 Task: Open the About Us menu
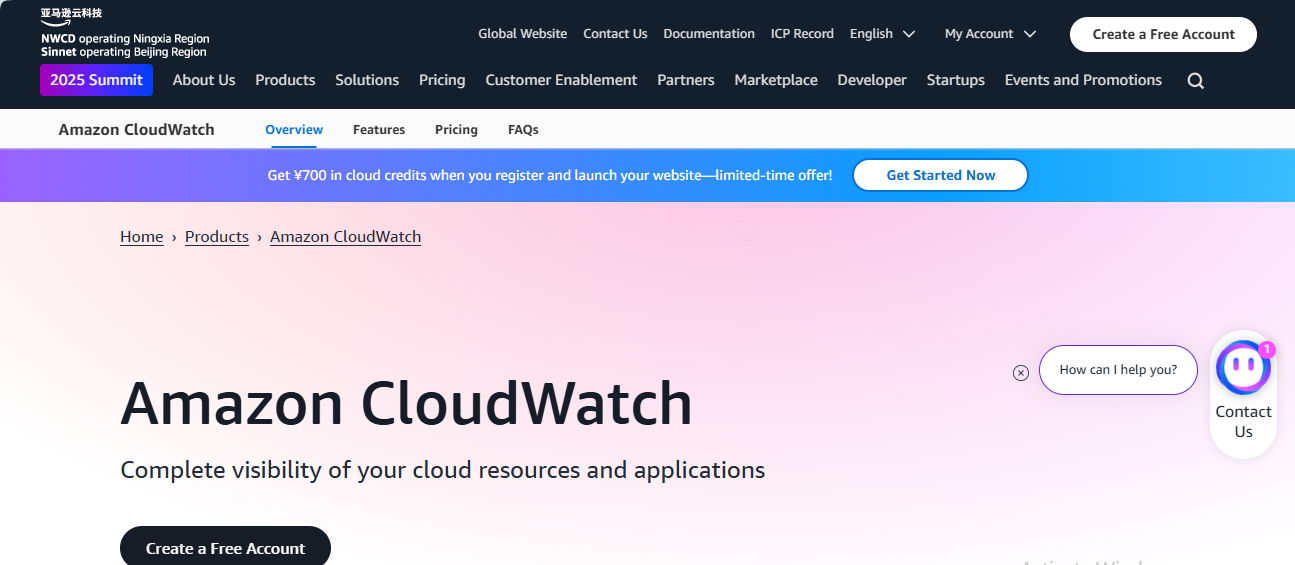[204, 80]
